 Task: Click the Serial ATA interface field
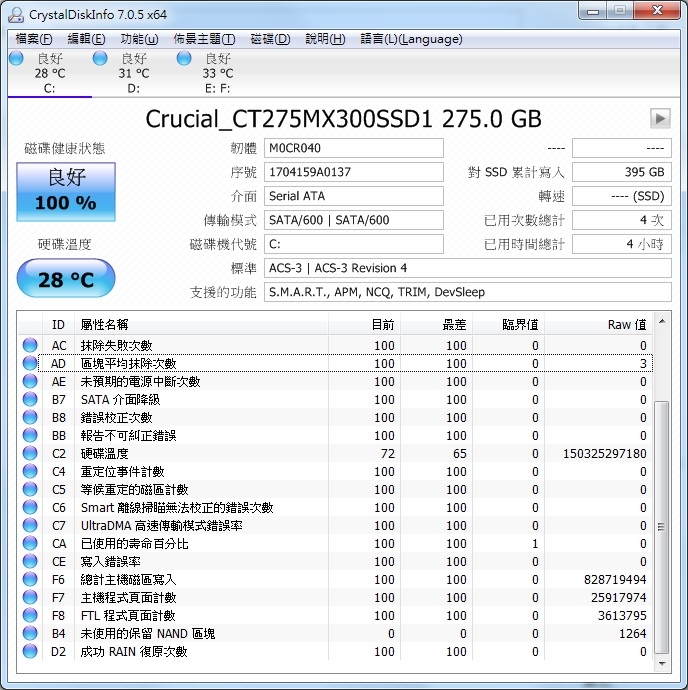click(x=353, y=196)
